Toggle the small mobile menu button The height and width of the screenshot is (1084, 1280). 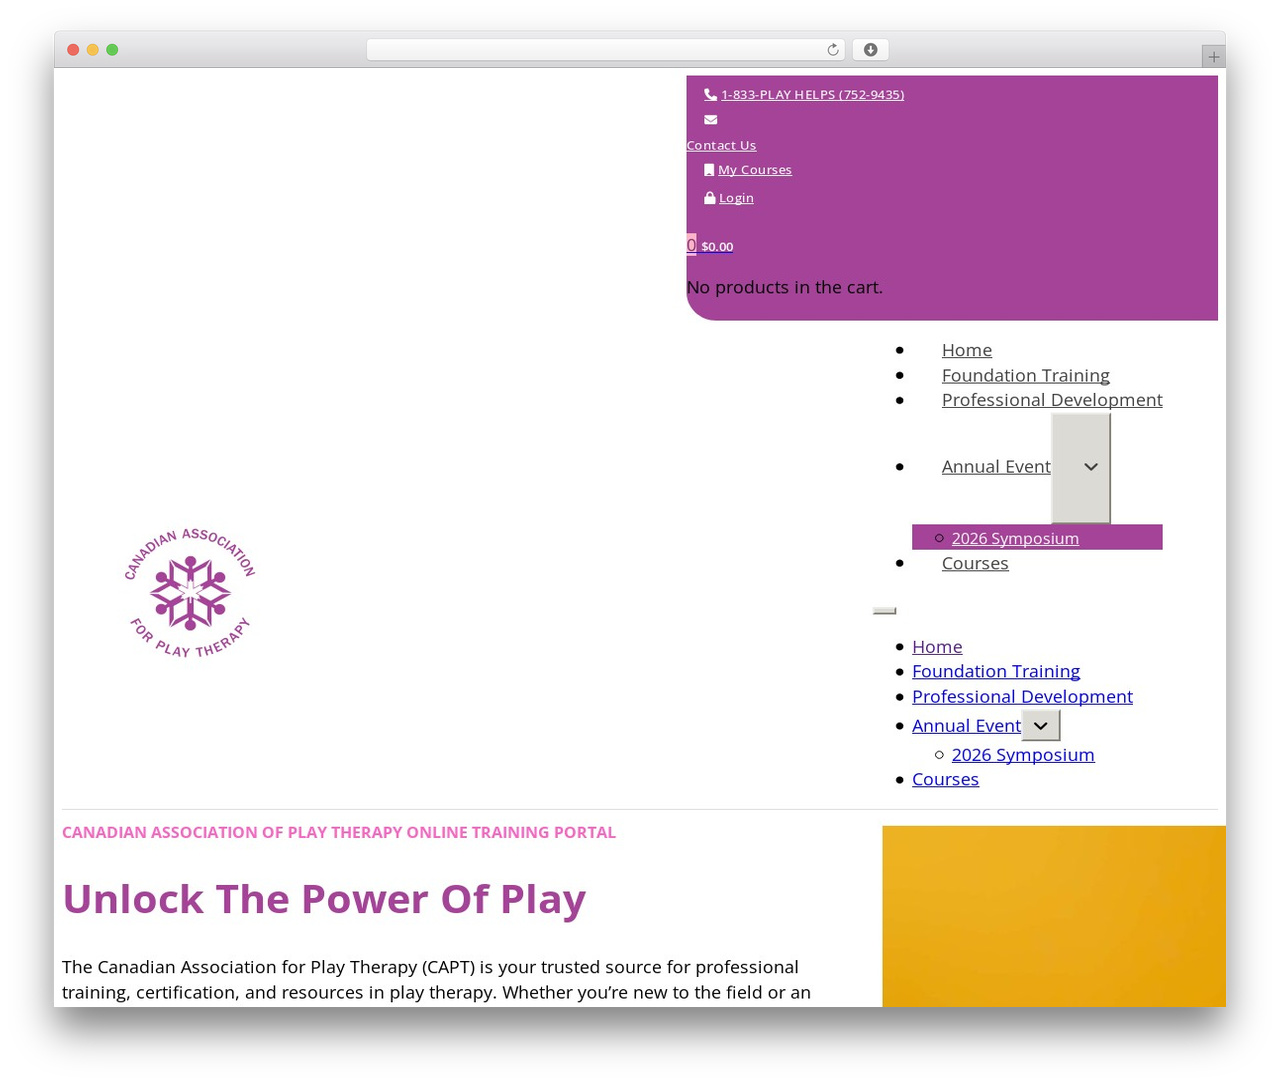click(x=885, y=610)
